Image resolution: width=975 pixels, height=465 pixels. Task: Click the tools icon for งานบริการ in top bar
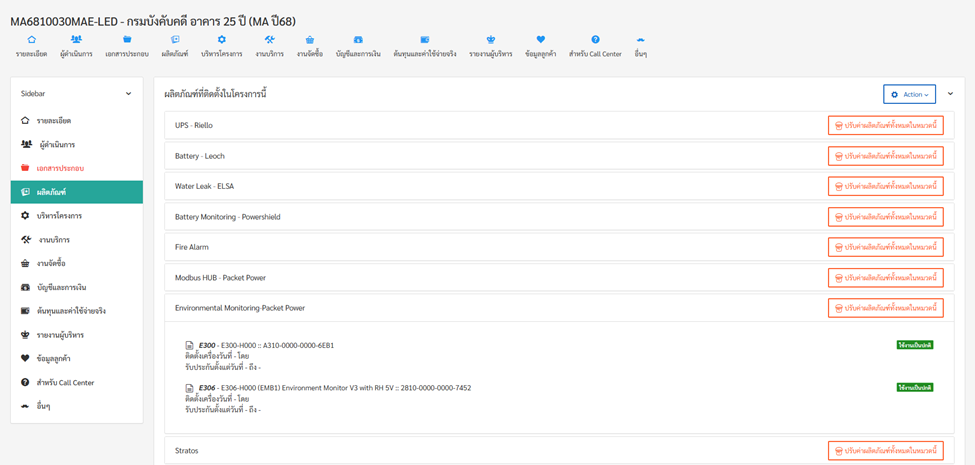tap(269, 40)
